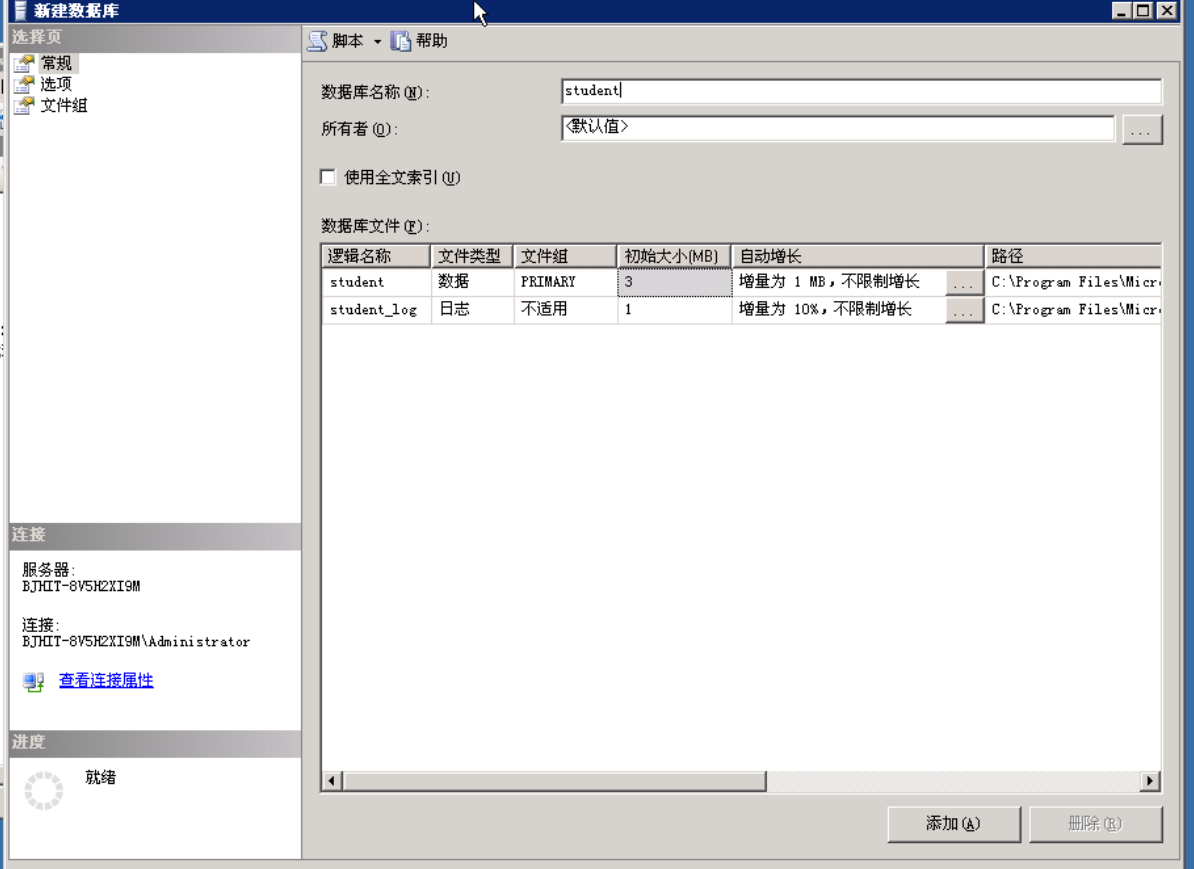Select the 日志 file type cell
This screenshot has width=1194, height=869.
pyautogui.click(x=472, y=309)
